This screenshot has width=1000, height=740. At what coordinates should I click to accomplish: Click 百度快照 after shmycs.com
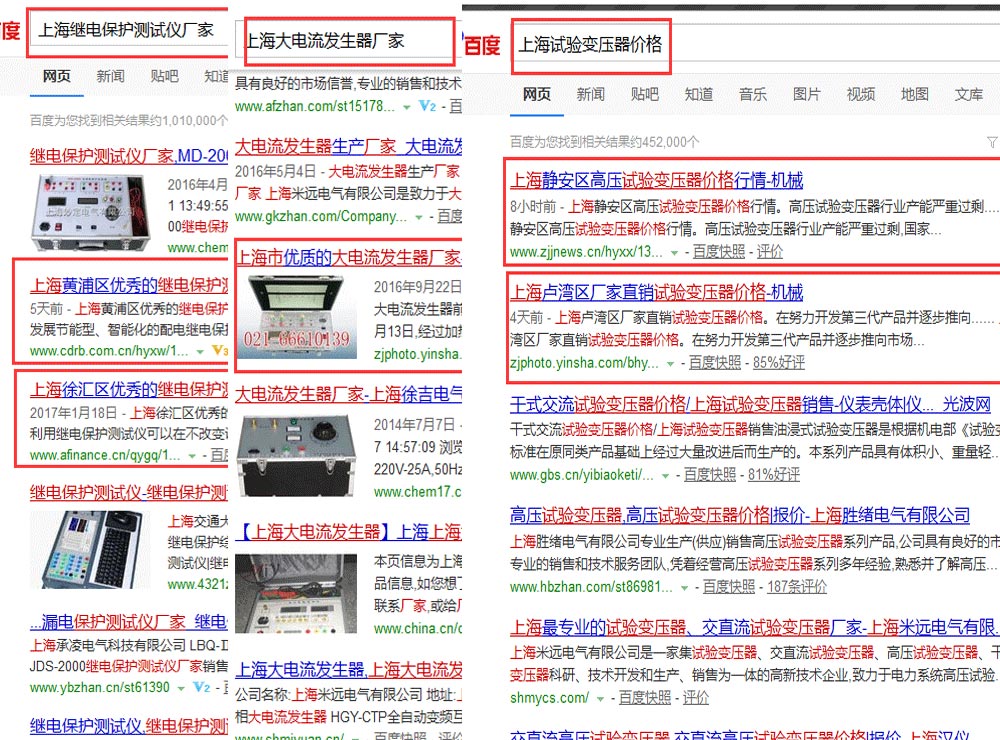click(645, 698)
